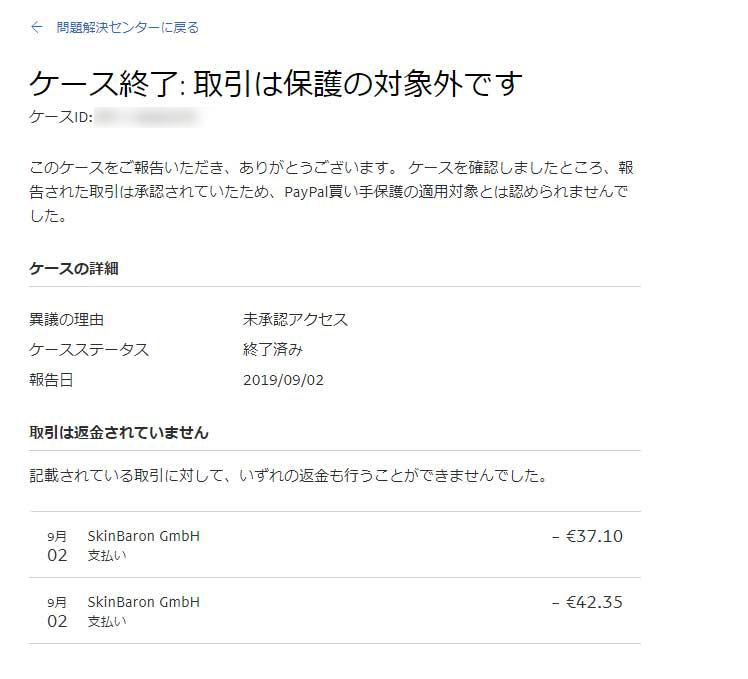Screen dimensions: 748x679
Task: Click the –€37.10 amount
Action: pyautogui.click(x=587, y=536)
